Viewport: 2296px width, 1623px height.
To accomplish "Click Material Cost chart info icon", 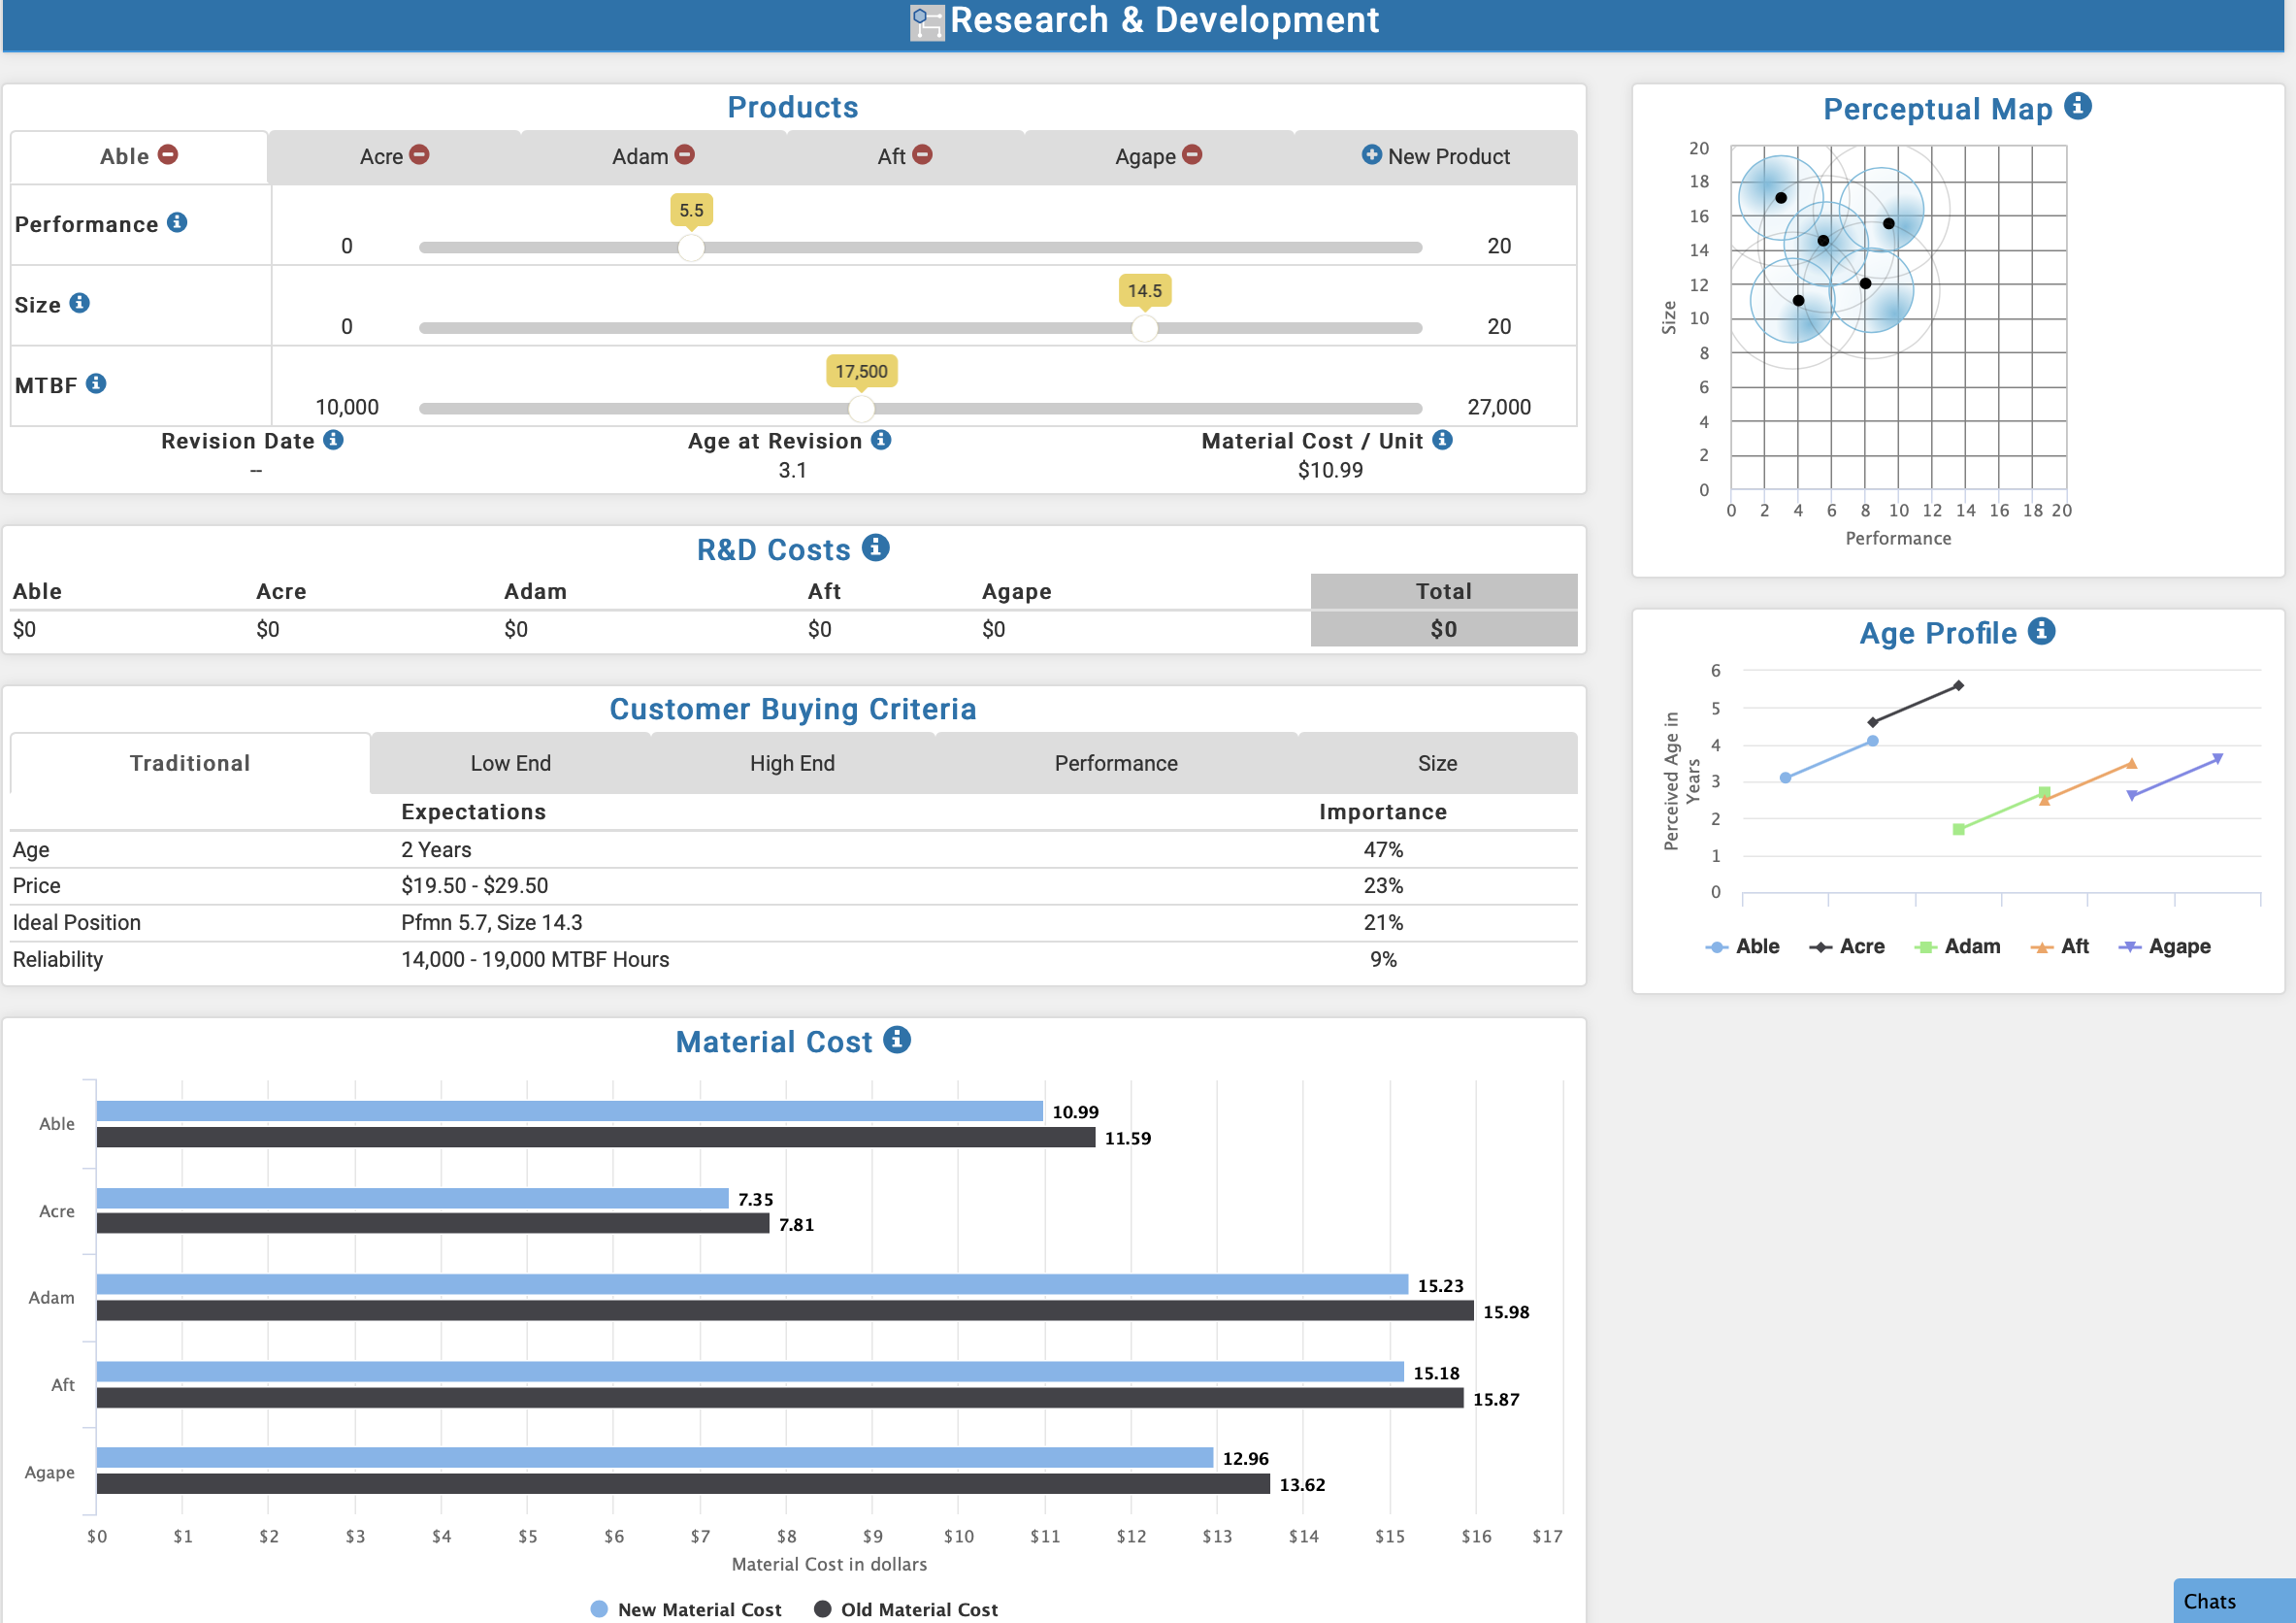I will pos(897,1040).
